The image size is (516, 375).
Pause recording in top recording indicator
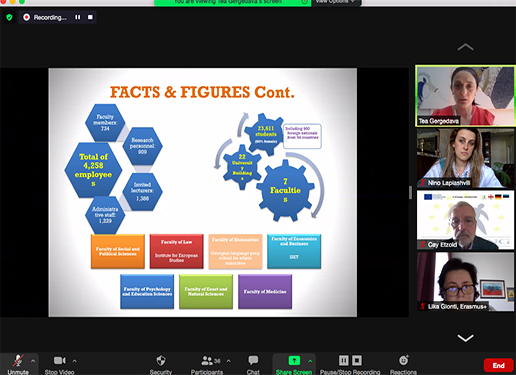click(78, 17)
